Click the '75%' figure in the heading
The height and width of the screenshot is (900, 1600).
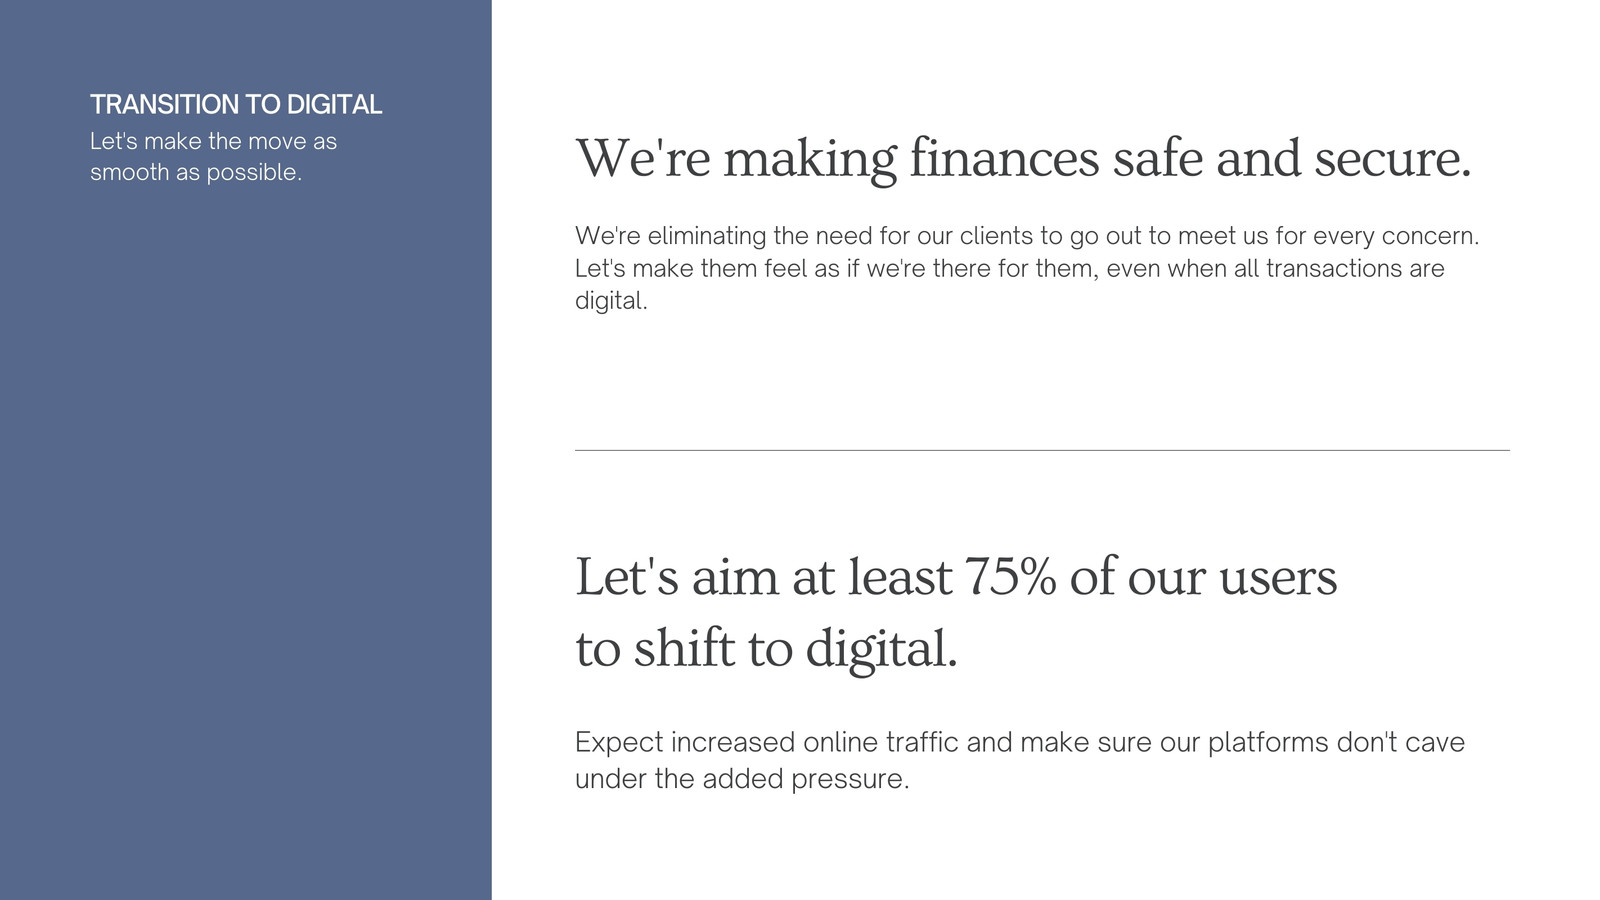(1009, 577)
